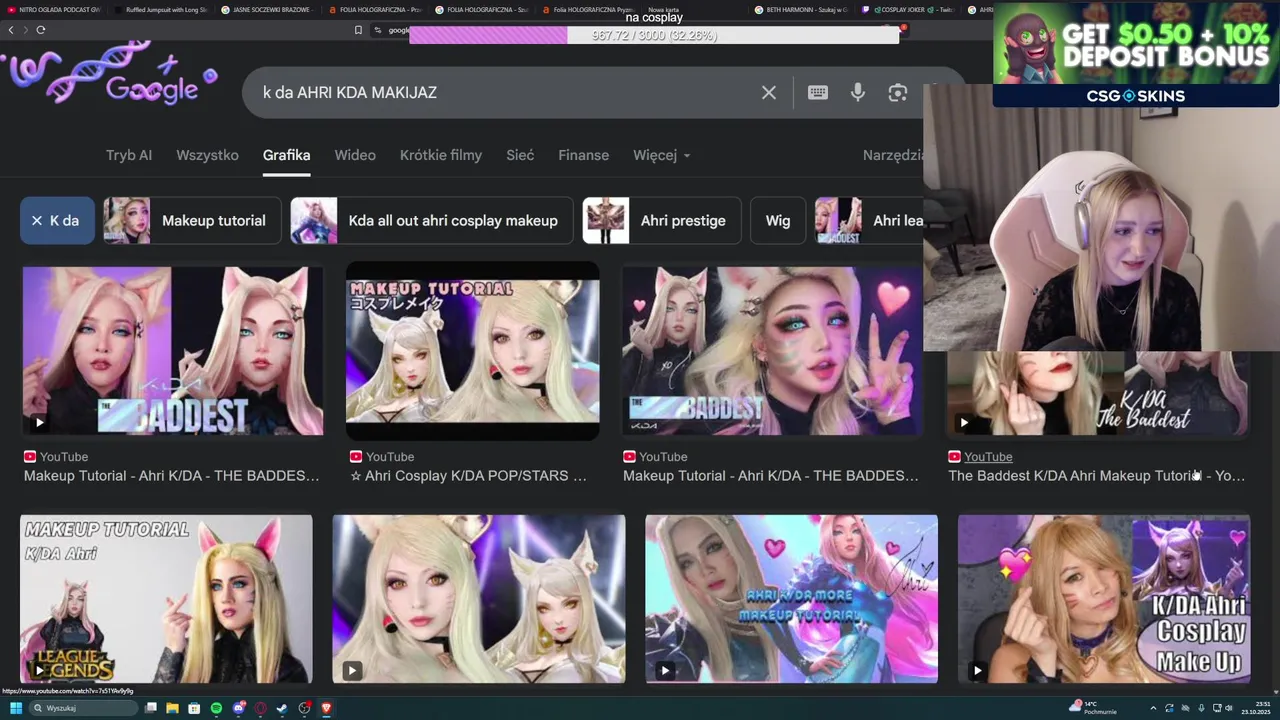Open the thumbnail with peace sign and heart
This screenshot has height=720, width=1280.
pyautogui.click(x=772, y=351)
